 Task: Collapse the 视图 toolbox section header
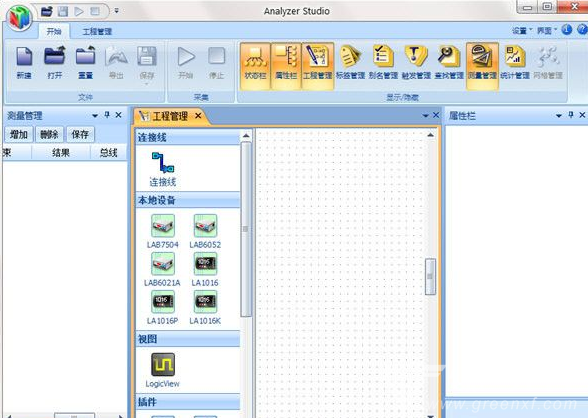[188, 339]
